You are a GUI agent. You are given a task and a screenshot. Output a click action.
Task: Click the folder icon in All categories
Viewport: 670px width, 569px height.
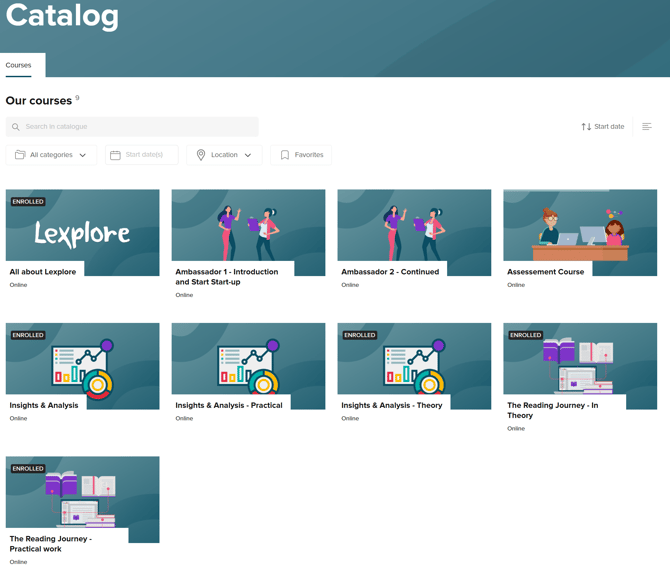pyautogui.click(x=20, y=155)
